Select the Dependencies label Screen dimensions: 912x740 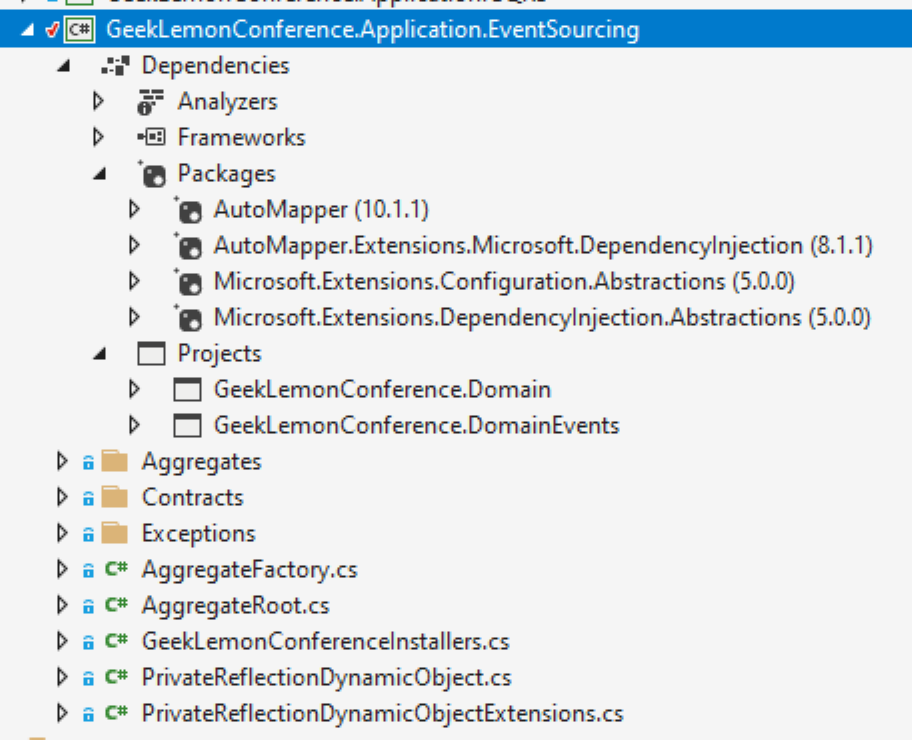click(215, 66)
